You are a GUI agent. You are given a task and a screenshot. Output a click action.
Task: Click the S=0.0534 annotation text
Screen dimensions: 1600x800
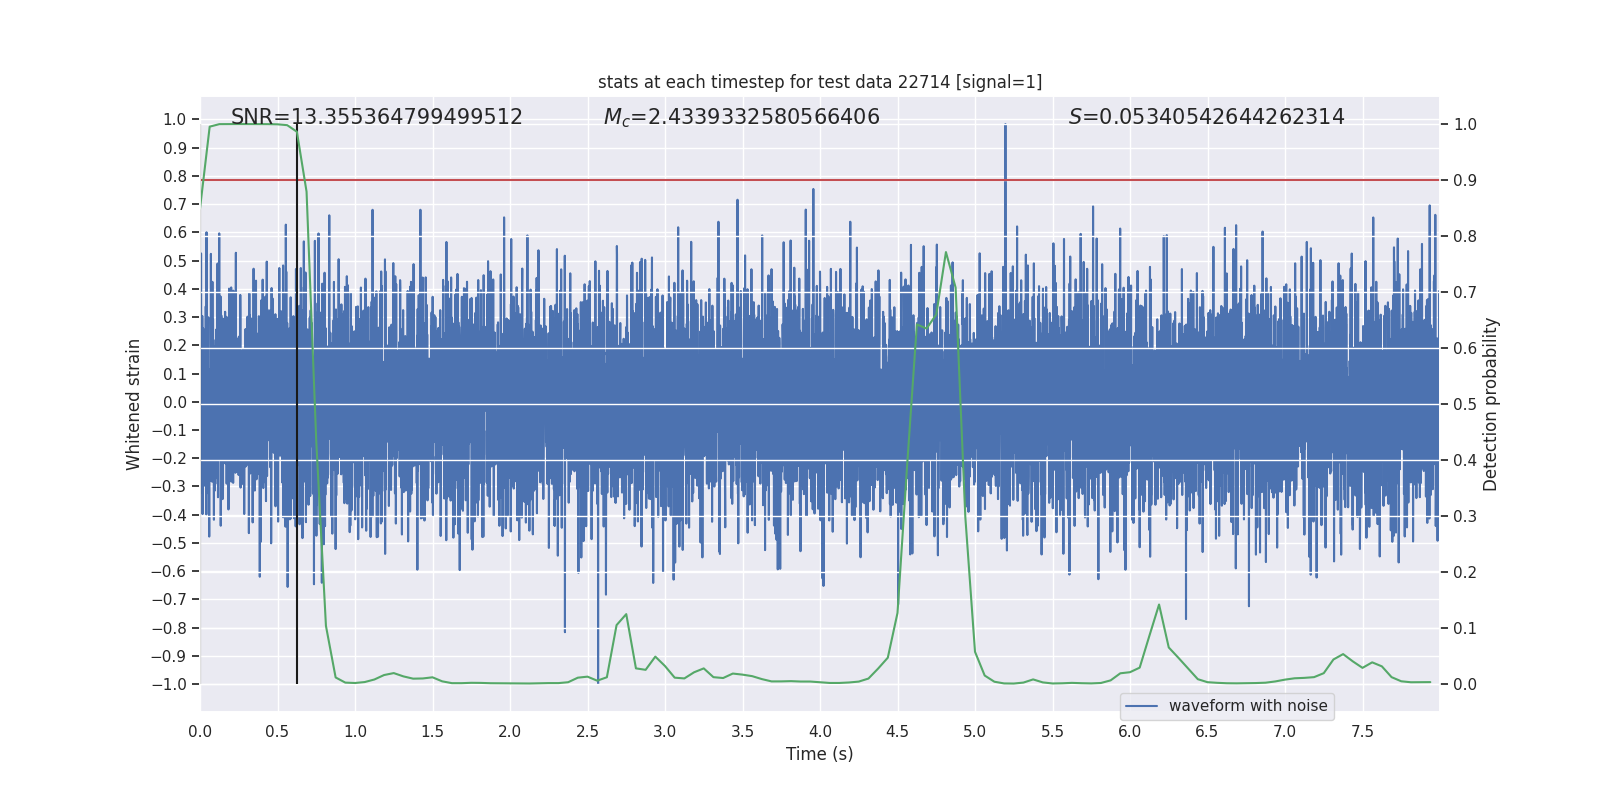(x=1206, y=117)
